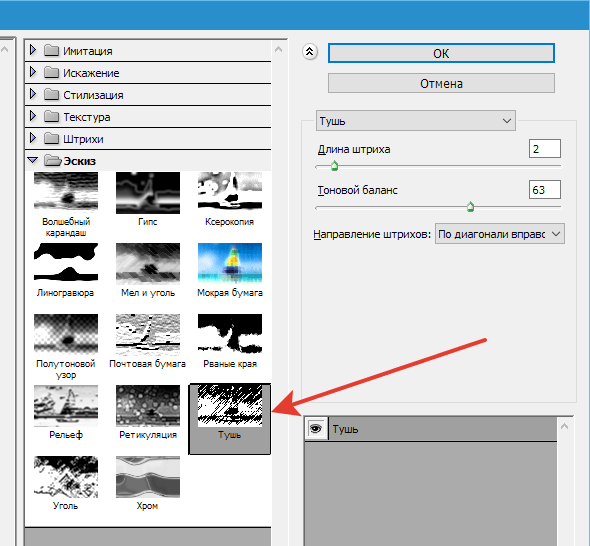Pick the Мокрая бумага filter thumbnail
This screenshot has height=546, width=590.
pos(230,263)
